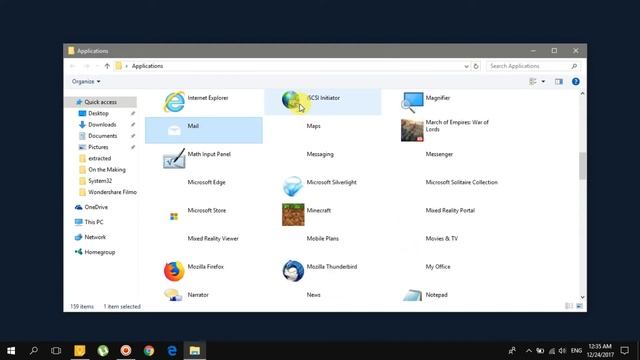Screen dimensions: 640x360
Task: Open Wondershare Filmora folder in sidebar
Action: point(112,192)
